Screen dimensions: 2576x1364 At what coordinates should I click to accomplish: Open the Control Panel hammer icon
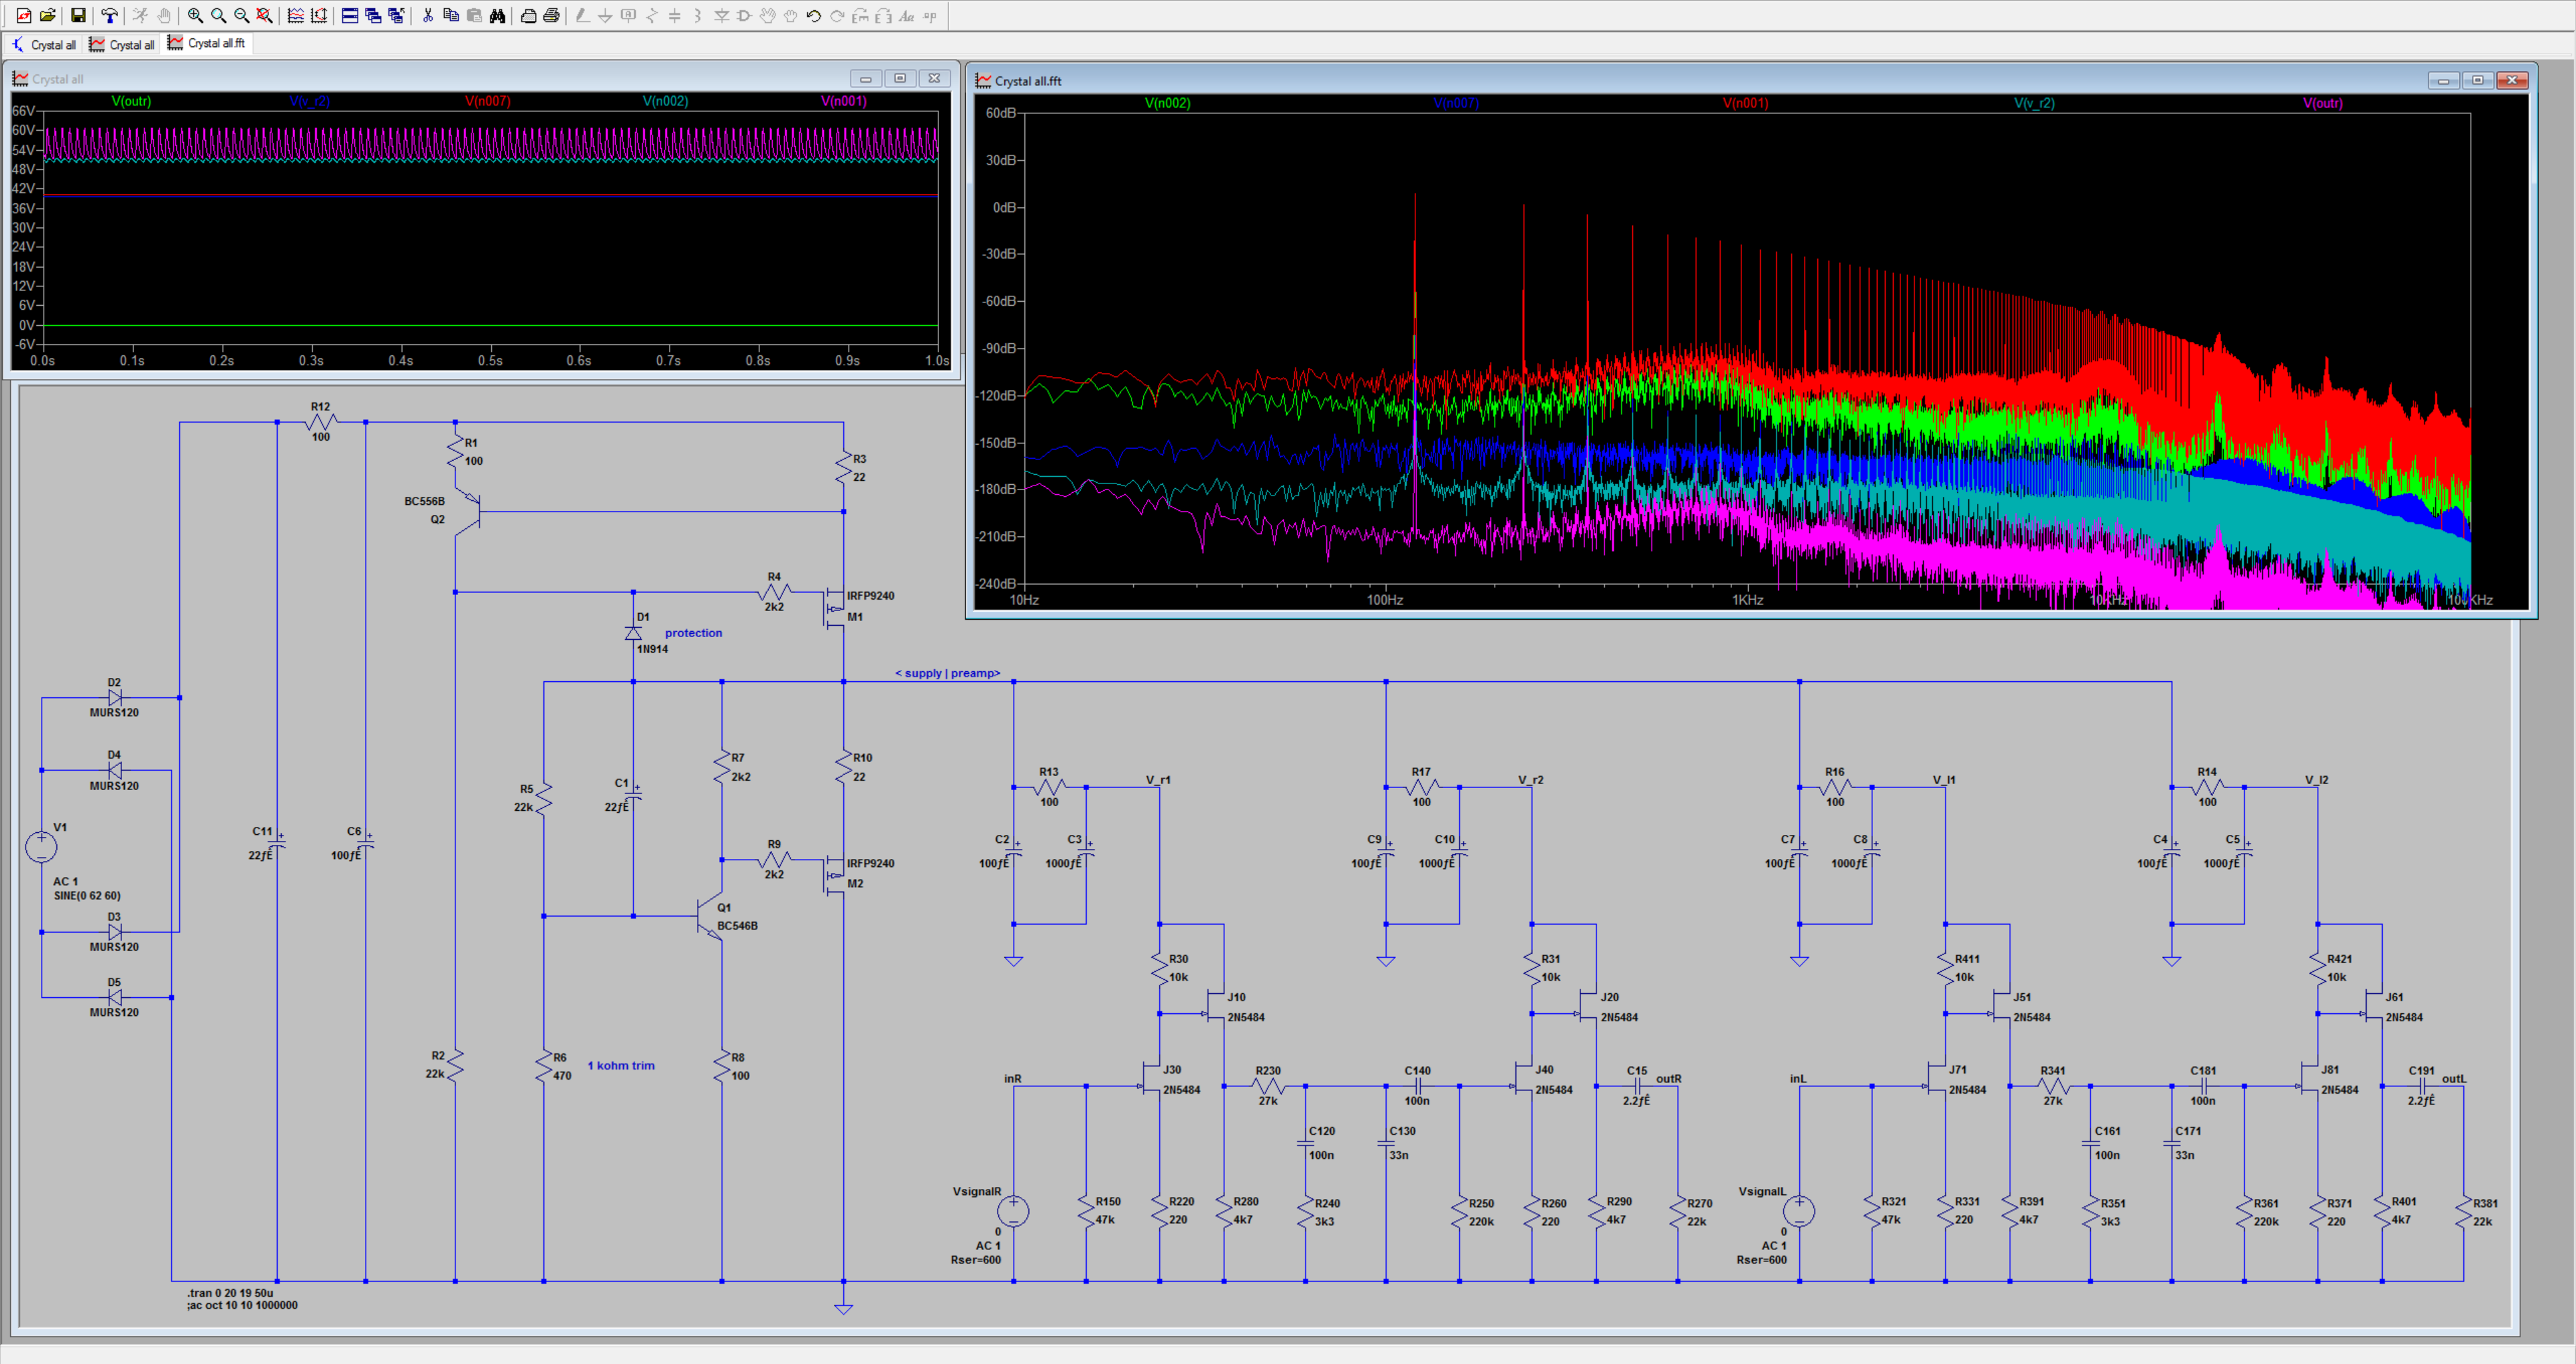click(x=110, y=15)
